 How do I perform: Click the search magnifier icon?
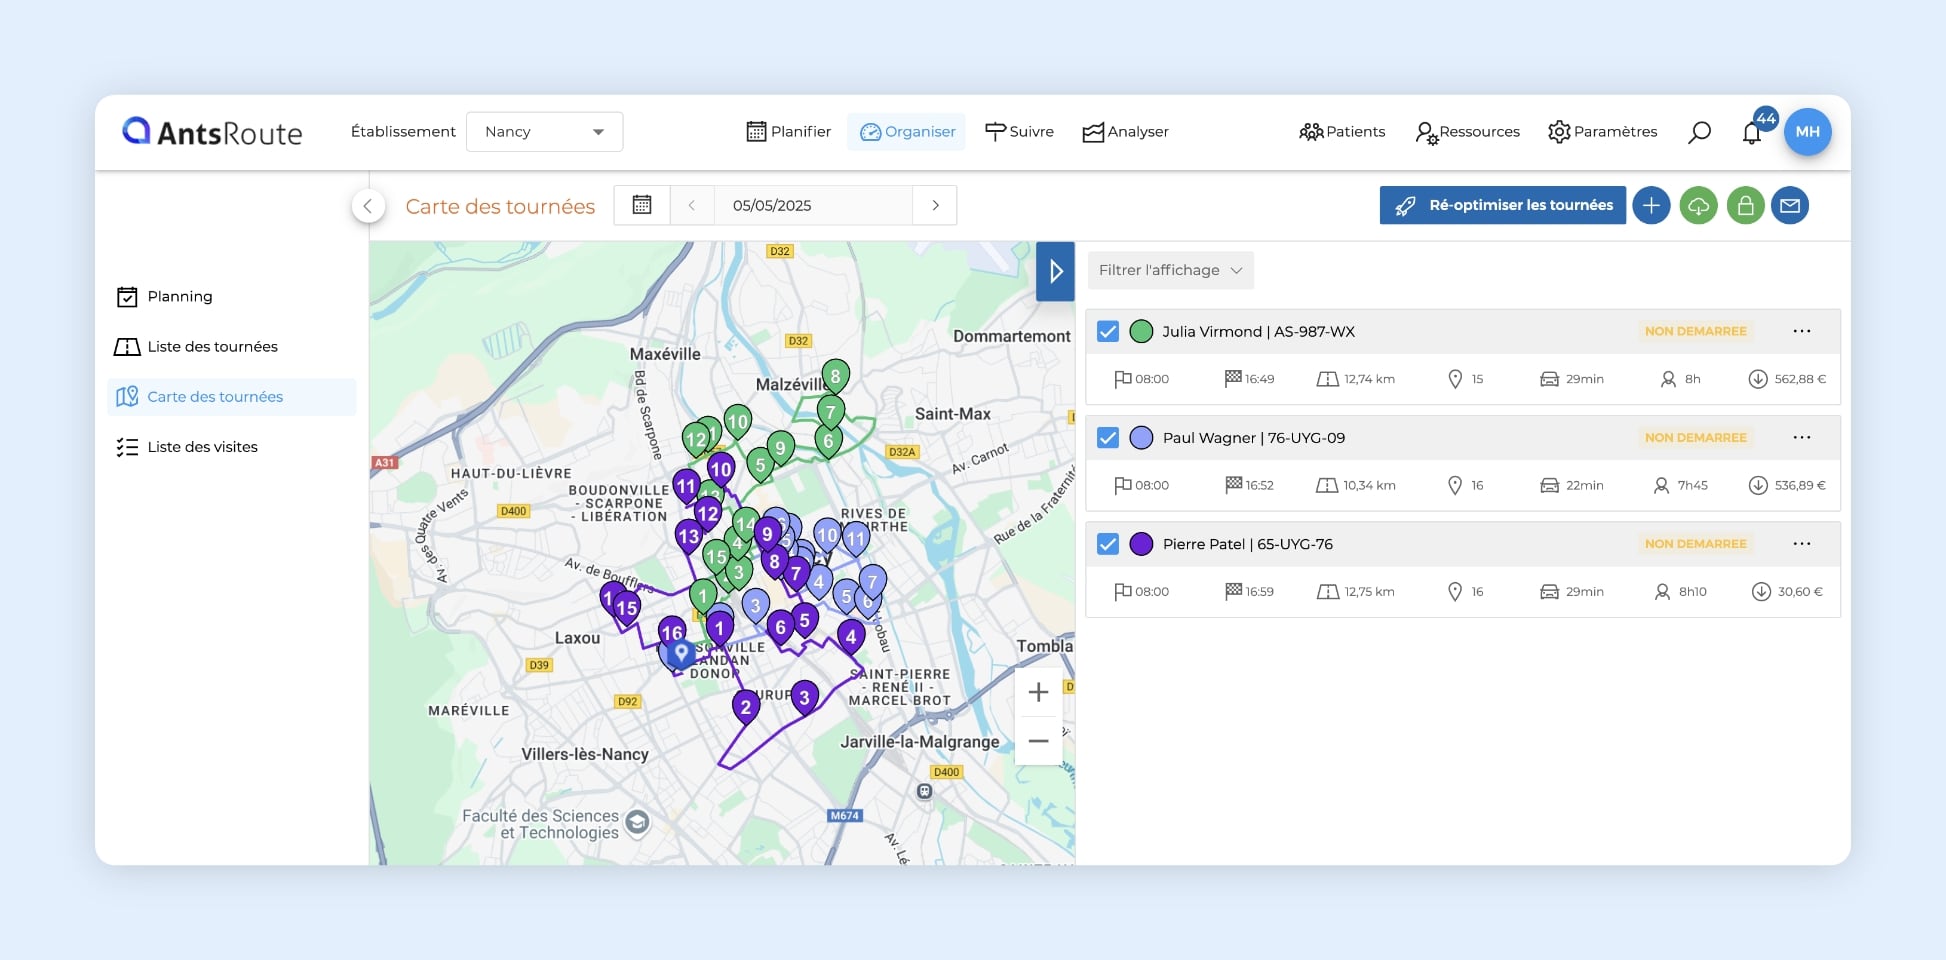point(1699,132)
